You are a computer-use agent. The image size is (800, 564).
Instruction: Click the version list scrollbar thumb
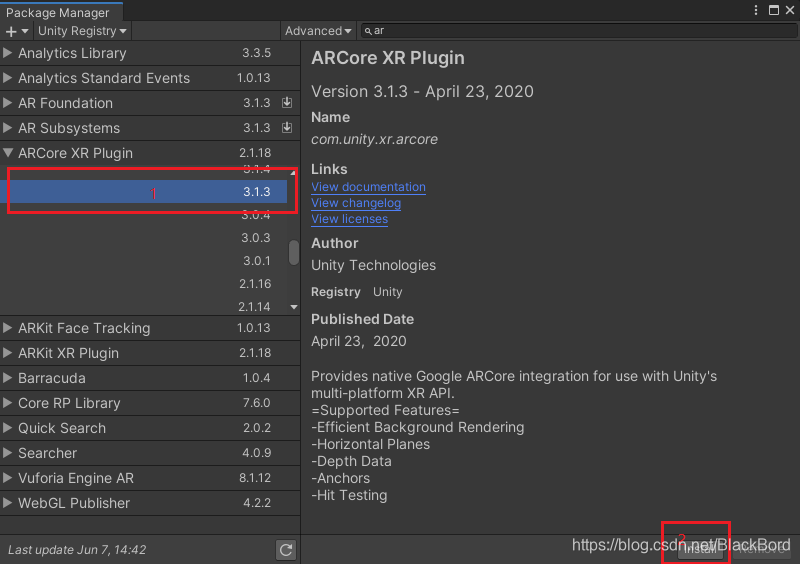coord(294,252)
